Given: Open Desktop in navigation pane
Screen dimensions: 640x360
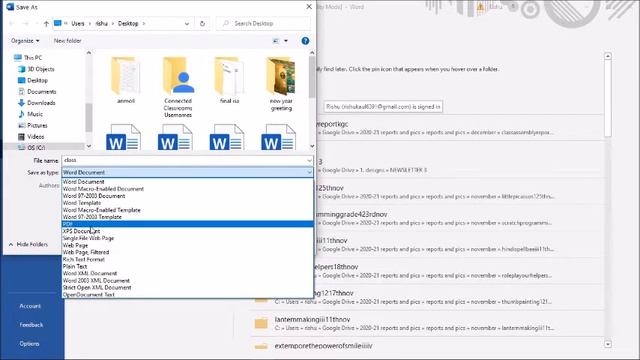Looking at the screenshot, I should pyautogui.click(x=37, y=80).
